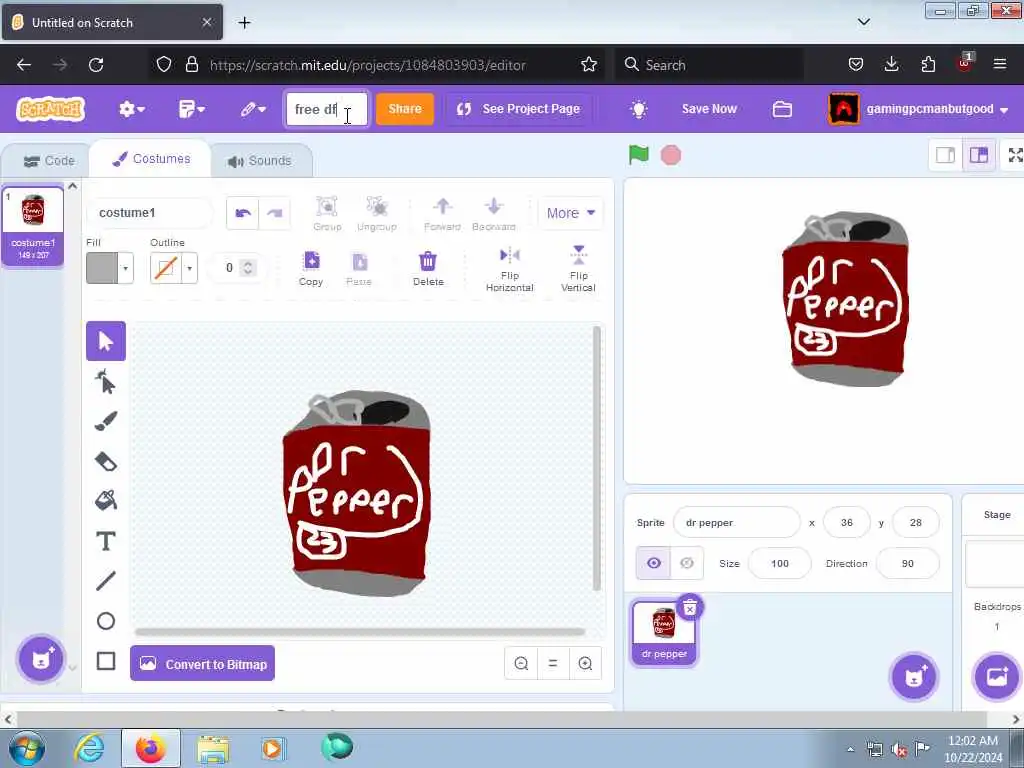Select the Fill bucket tool
The width and height of the screenshot is (1024, 768).
pos(106,501)
